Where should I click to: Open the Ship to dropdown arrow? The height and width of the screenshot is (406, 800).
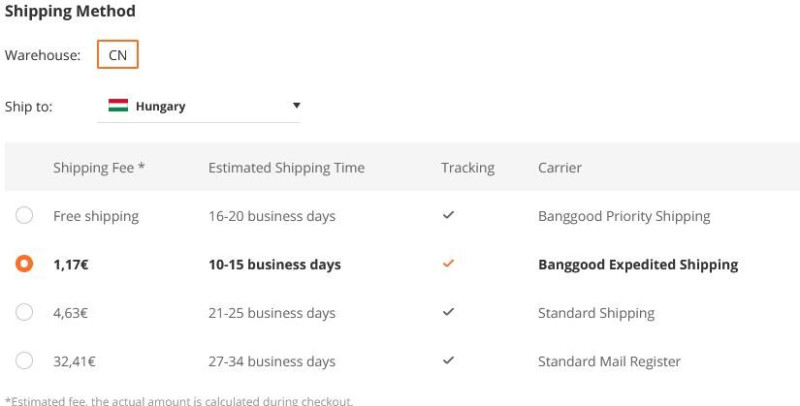pyautogui.click(x=296, y=106)
